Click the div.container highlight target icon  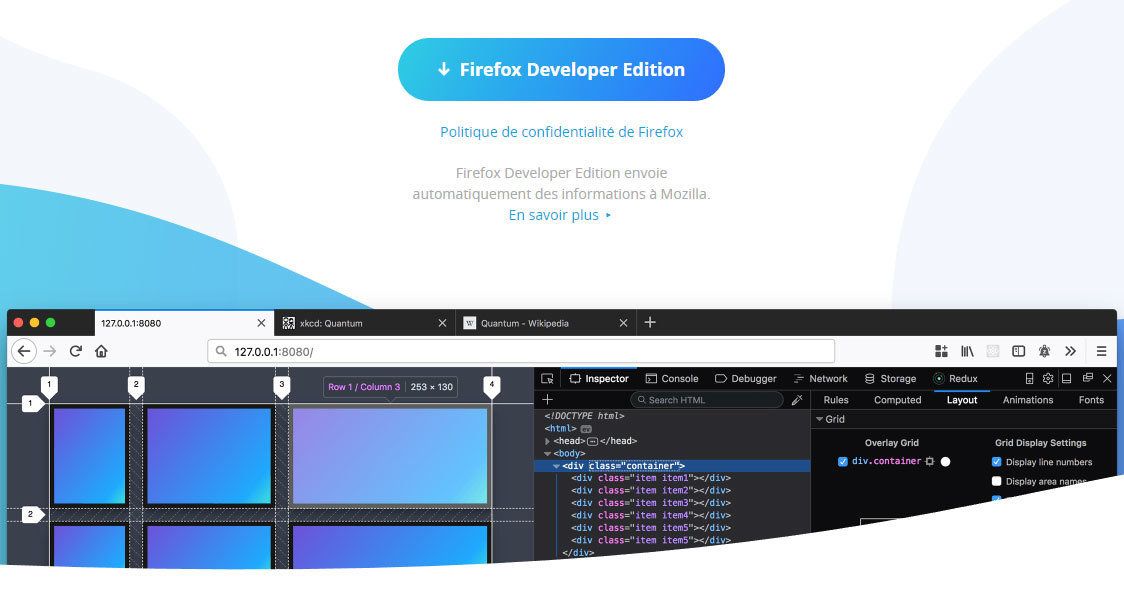click(x=930, y=462)
